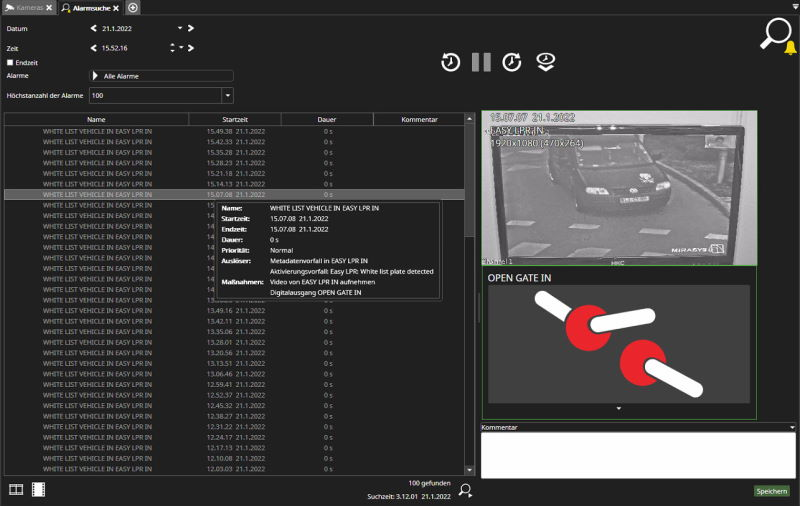Expand the Alle Alarme selector
This screenshot has height=506, width=800.
pyautogui.click(x=95, y=76)
